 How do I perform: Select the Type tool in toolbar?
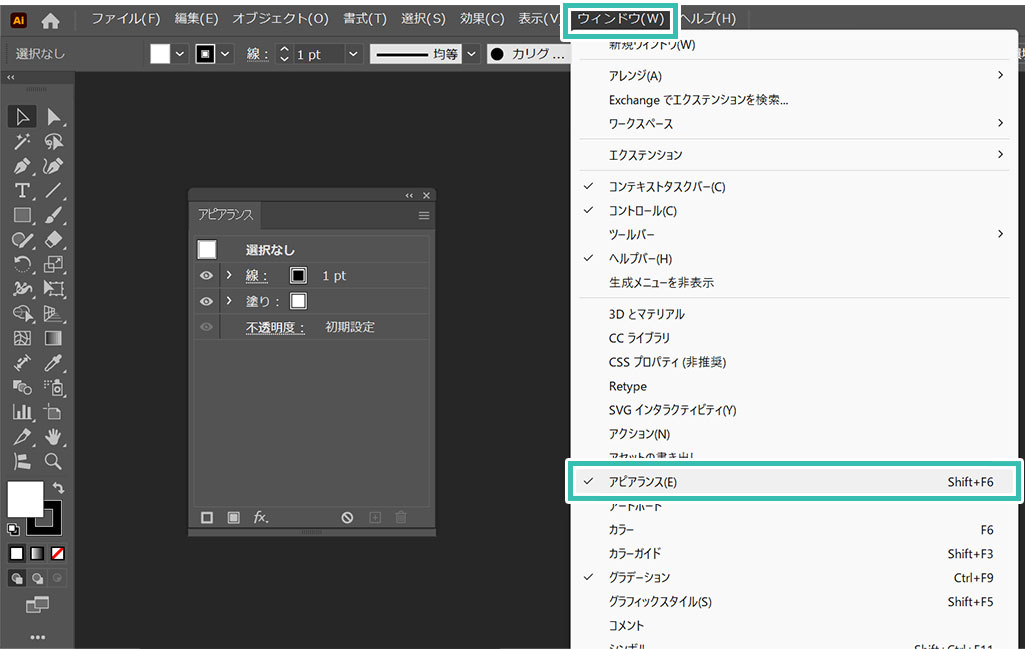pos(22,190)
